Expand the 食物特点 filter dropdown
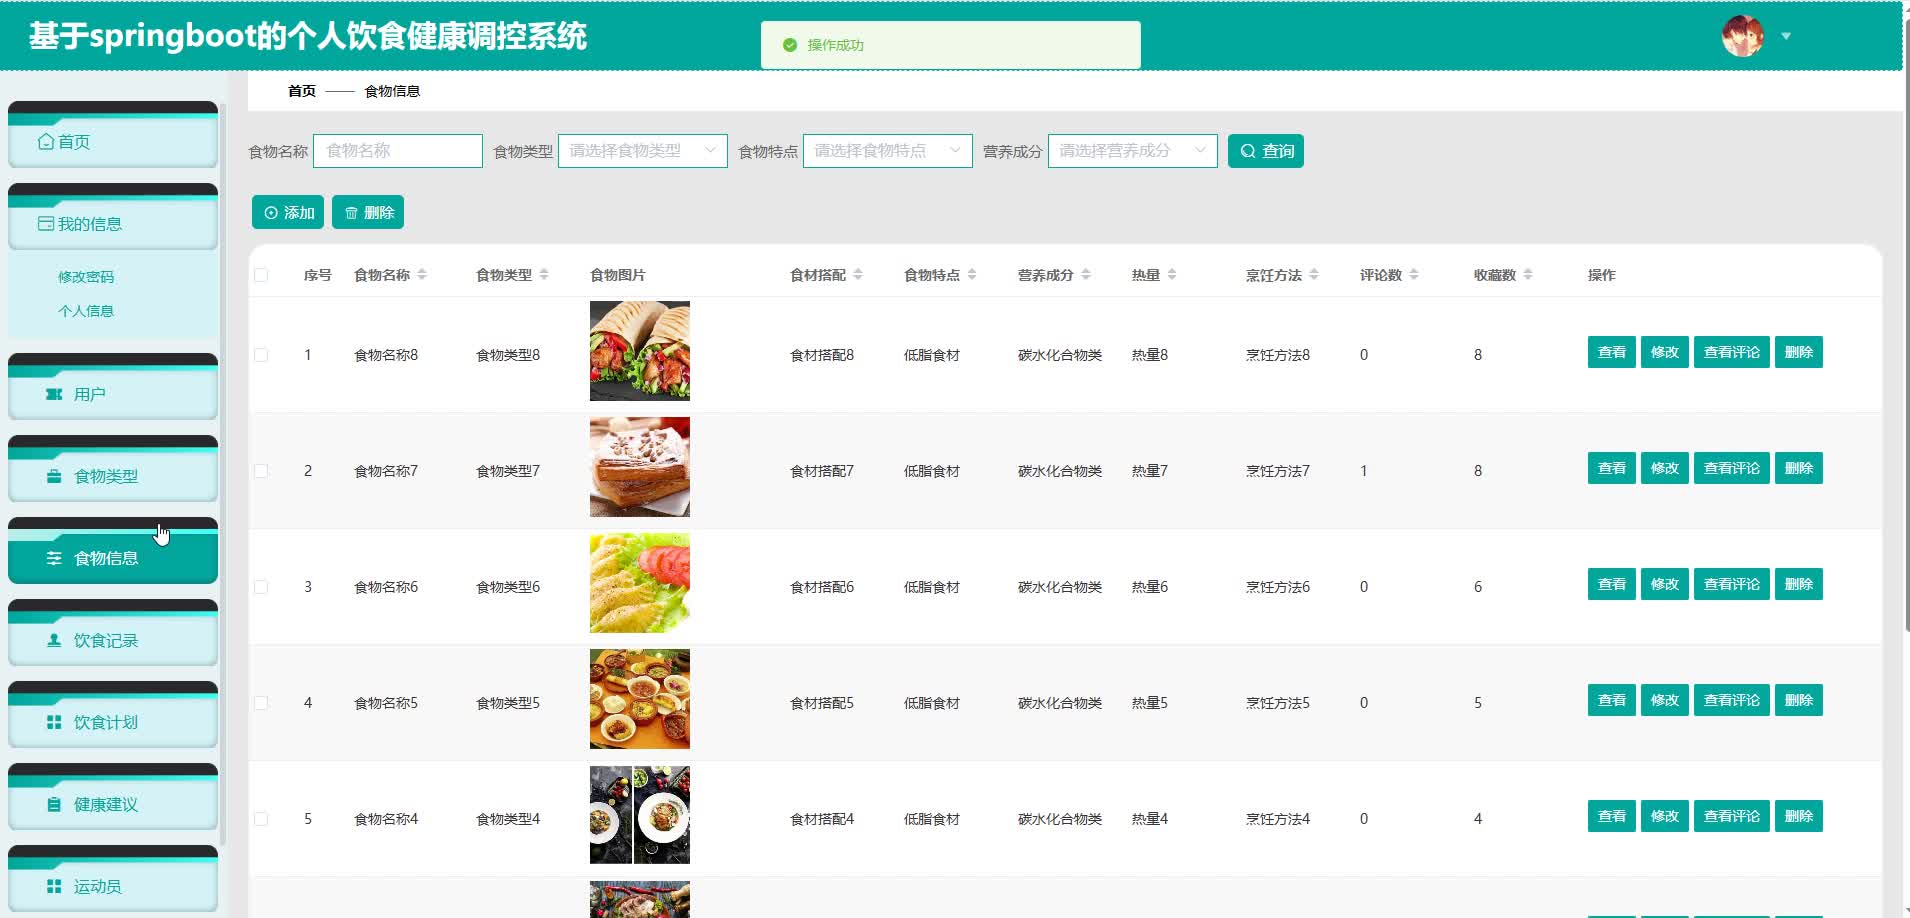Screen dimensions: 1910x918 click(x=887, y=151)
